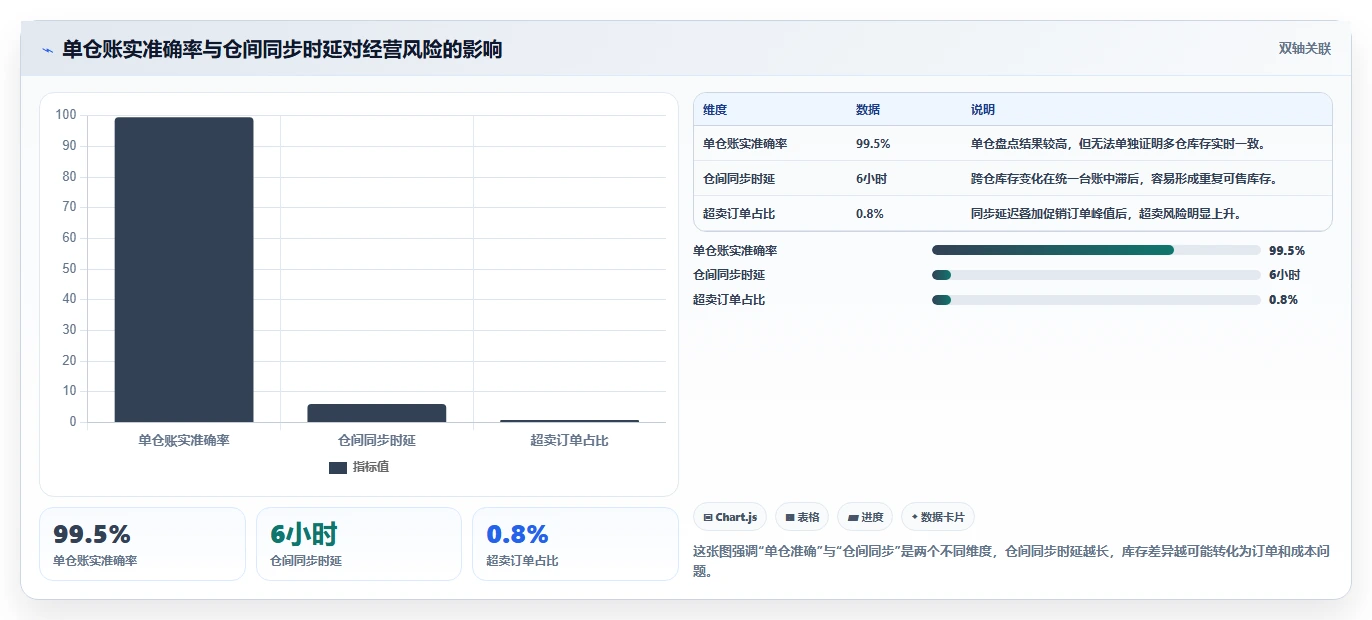Image resolution: width=1372 pixels, height=620 pixels.
Task: Click the Chart.js tag icon
Action: coord(708,518)
